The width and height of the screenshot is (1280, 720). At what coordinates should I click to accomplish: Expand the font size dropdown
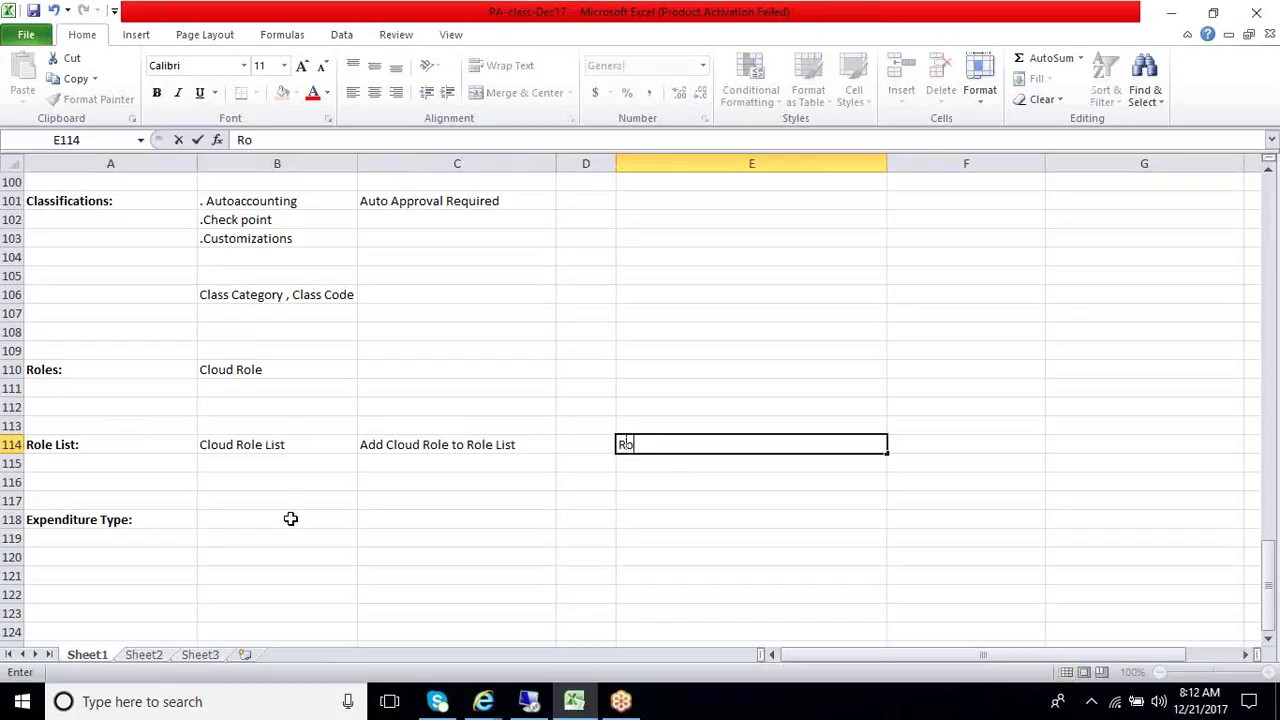pos(284,66)
